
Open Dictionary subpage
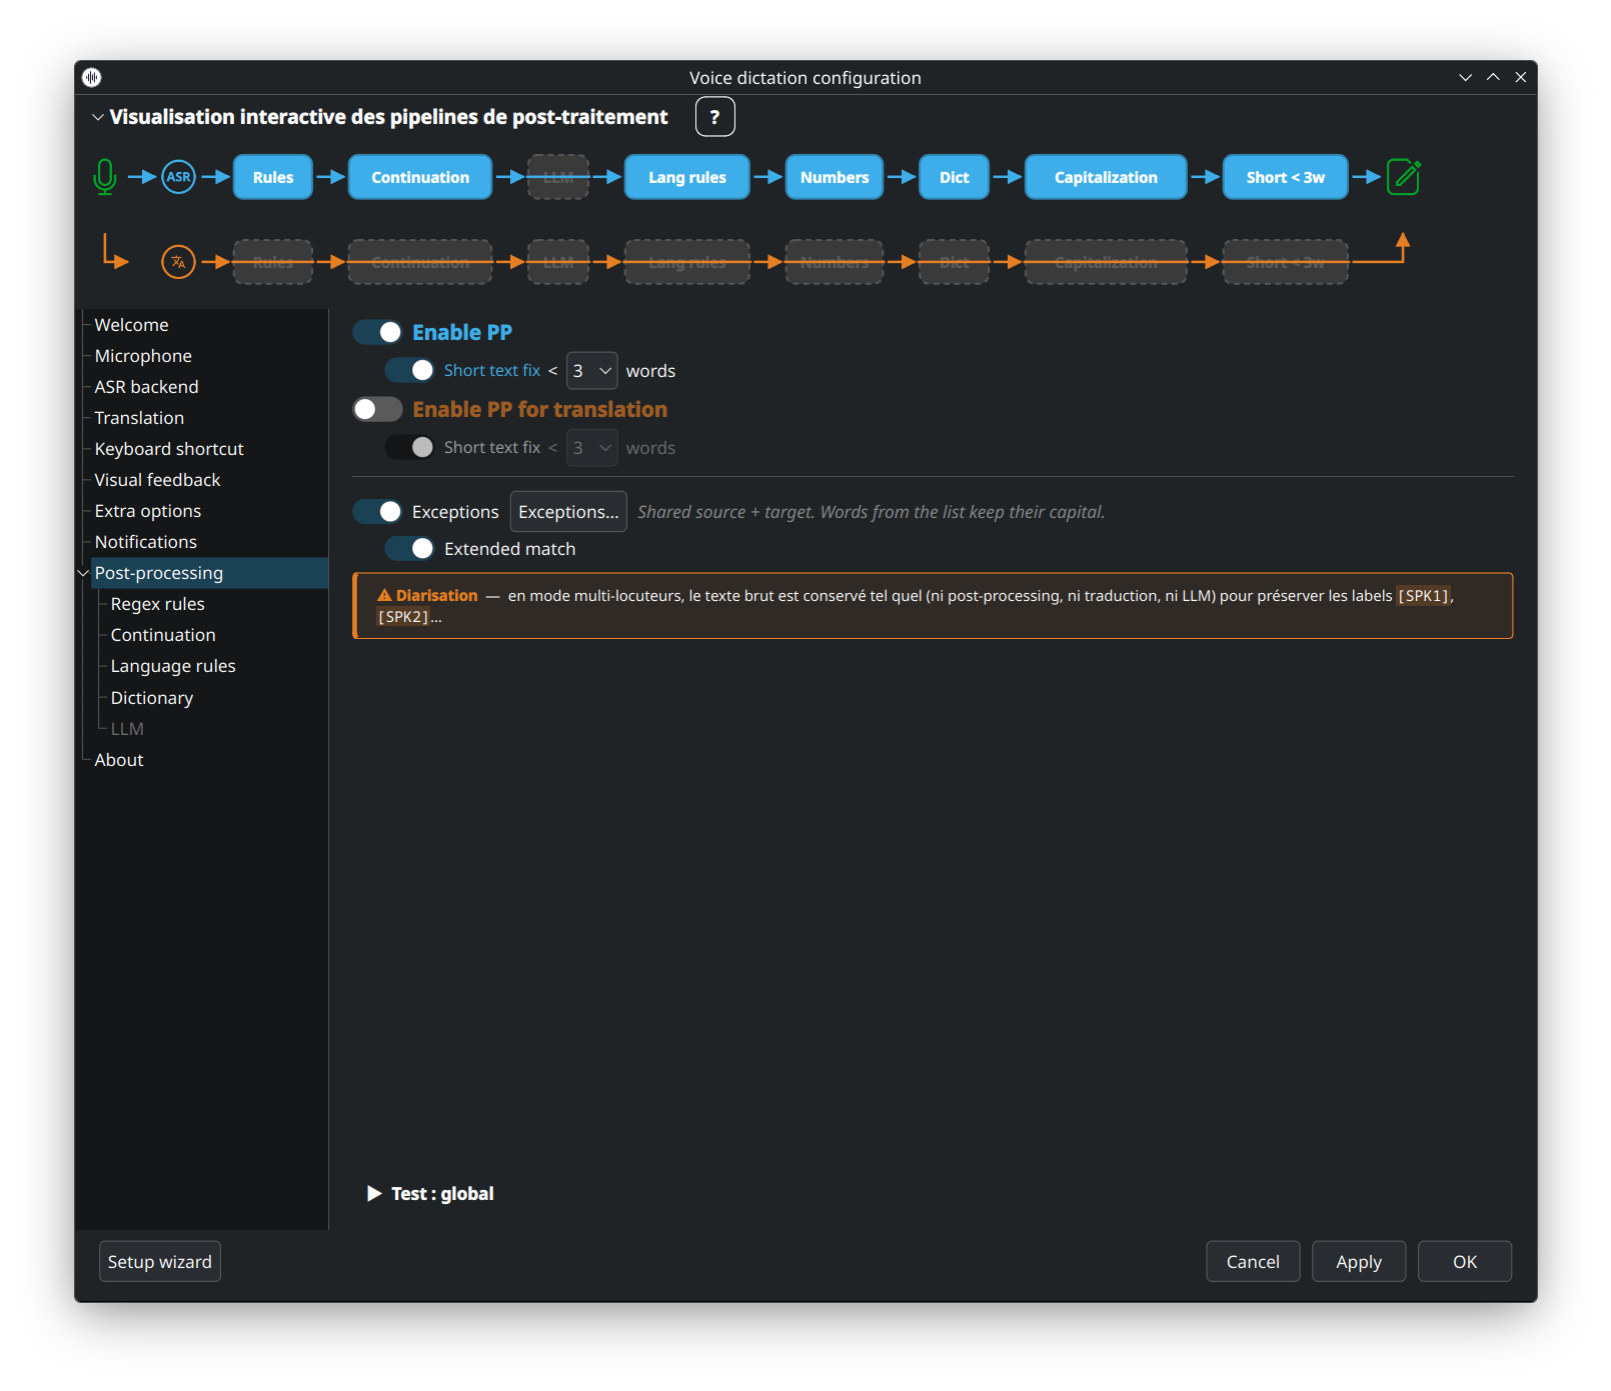152,697
